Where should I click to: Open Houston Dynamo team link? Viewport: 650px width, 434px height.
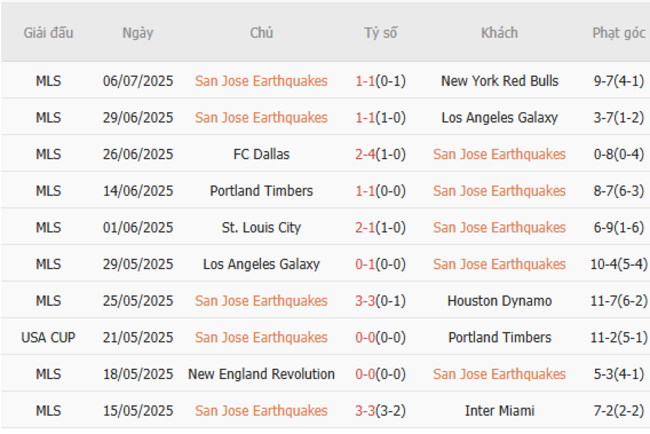(x=499, y=301)
